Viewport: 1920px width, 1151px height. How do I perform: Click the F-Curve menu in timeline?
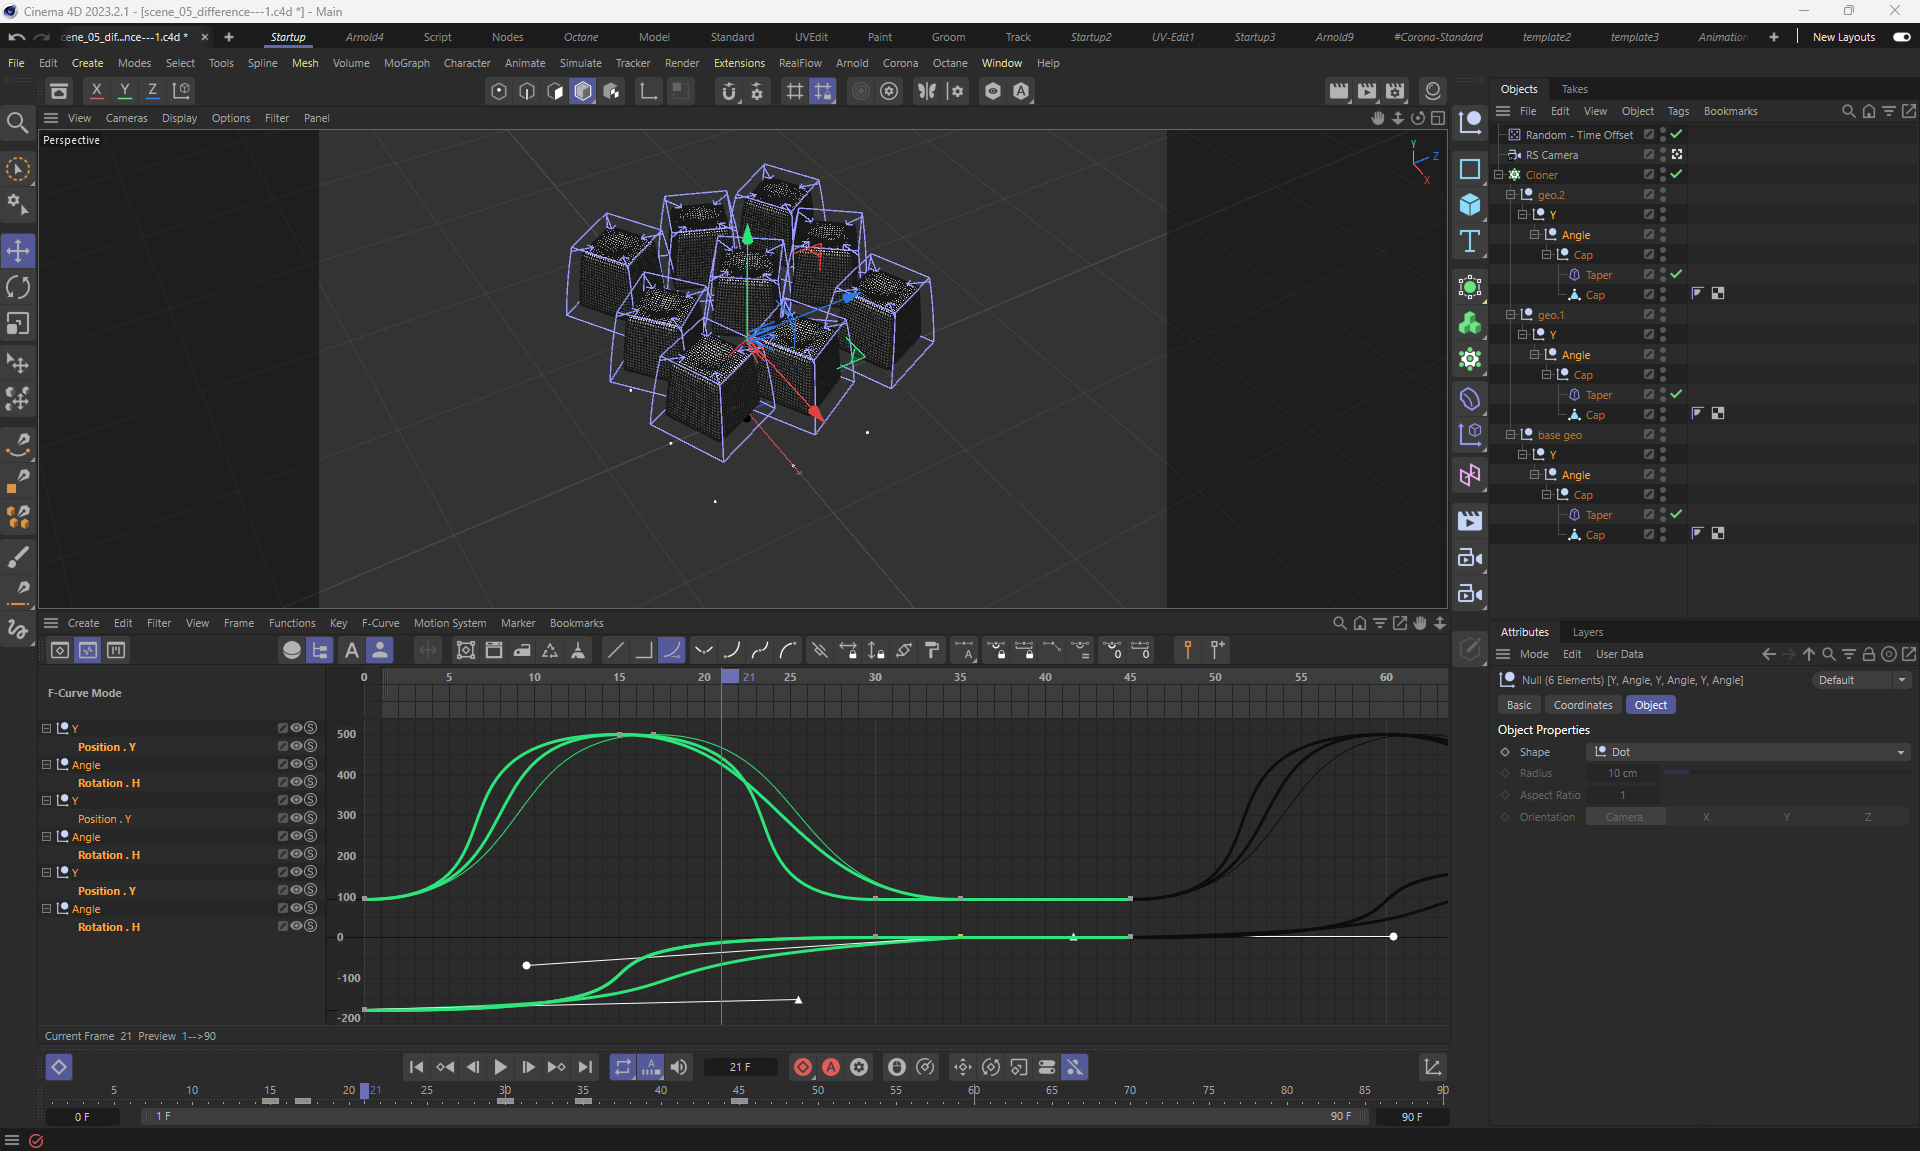click(380, 623)
